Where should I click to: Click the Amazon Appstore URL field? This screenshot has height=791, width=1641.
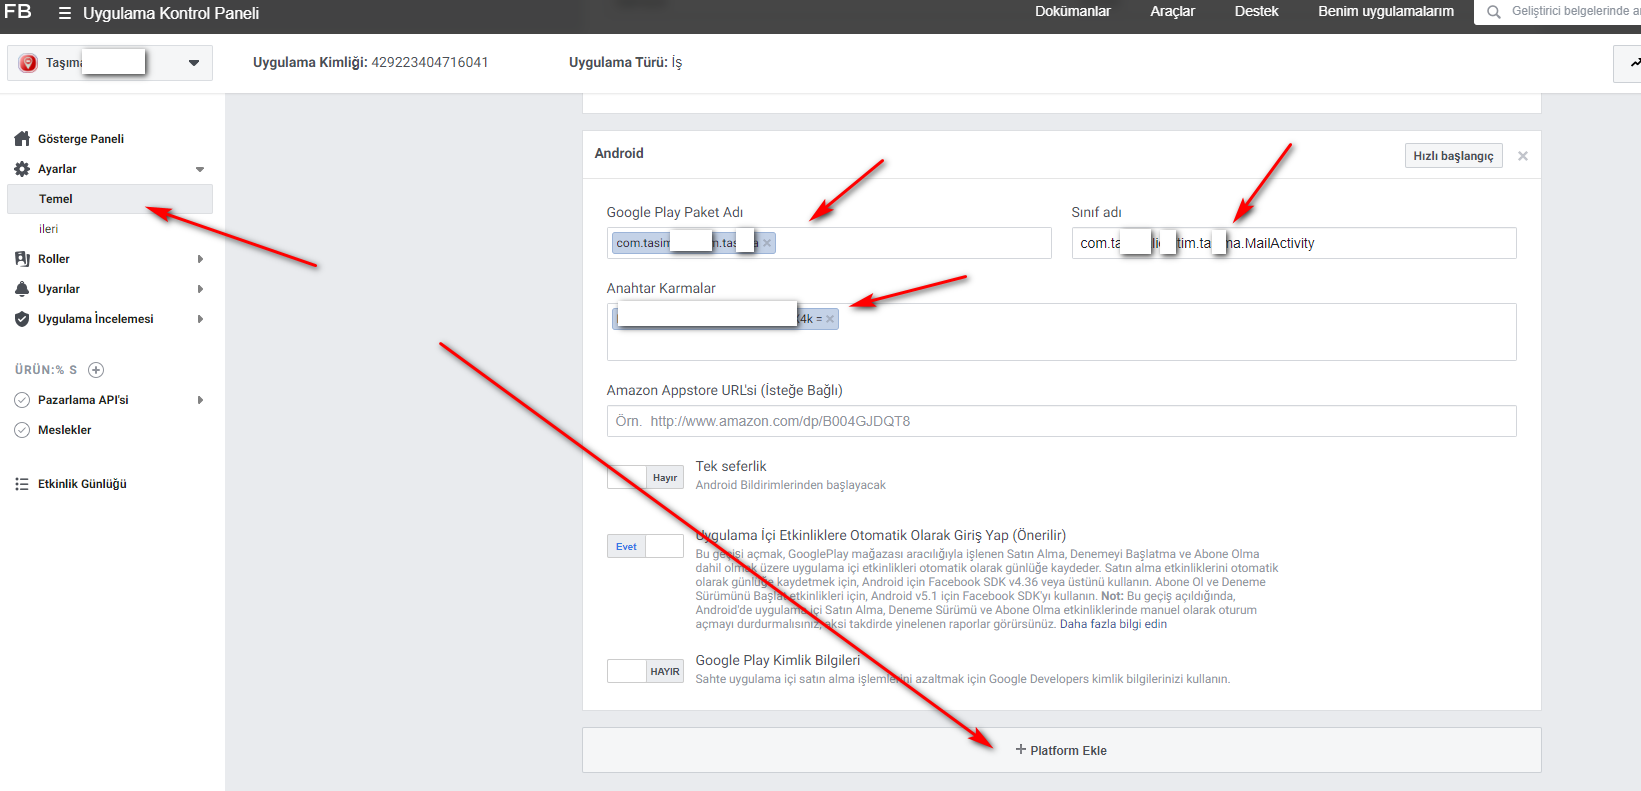coord(1061,421)
